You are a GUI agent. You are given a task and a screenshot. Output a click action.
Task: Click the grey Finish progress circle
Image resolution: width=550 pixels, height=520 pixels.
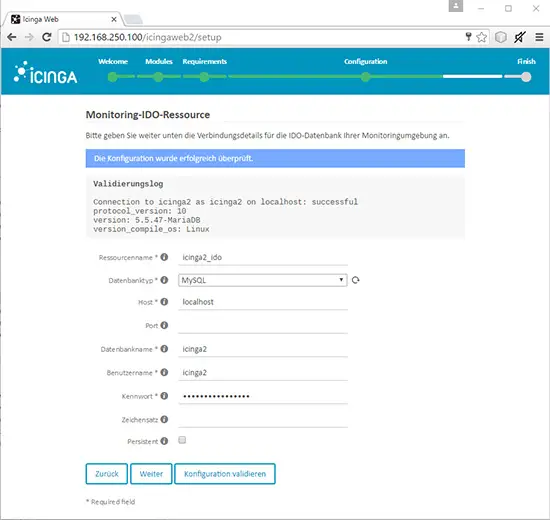click(526, 77)
